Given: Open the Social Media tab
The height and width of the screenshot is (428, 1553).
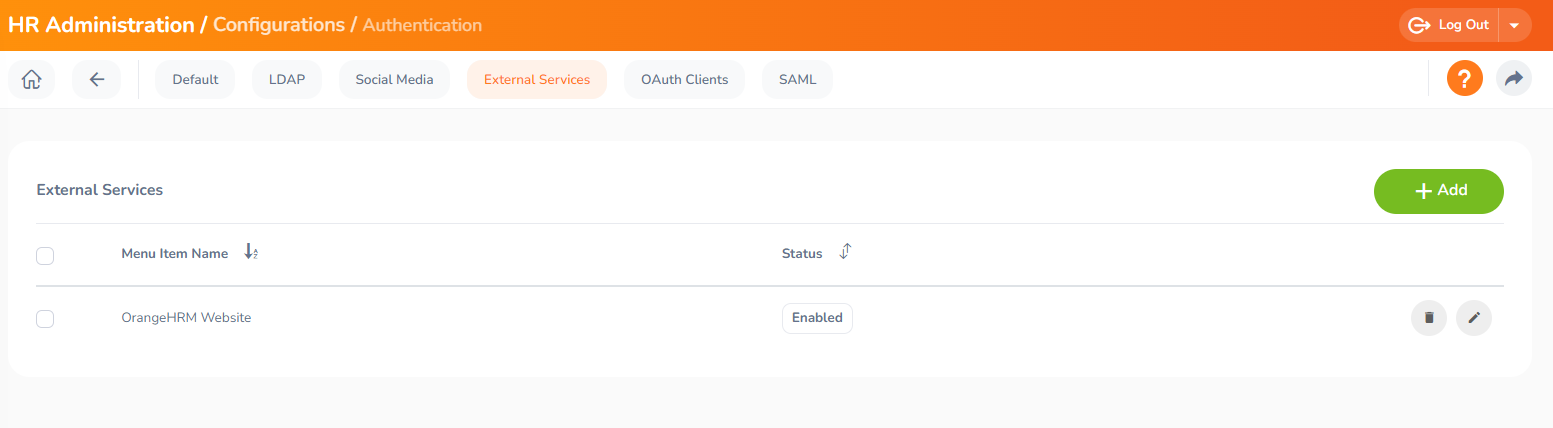Looking at the screenshot, I should click(x=394, y=80).
